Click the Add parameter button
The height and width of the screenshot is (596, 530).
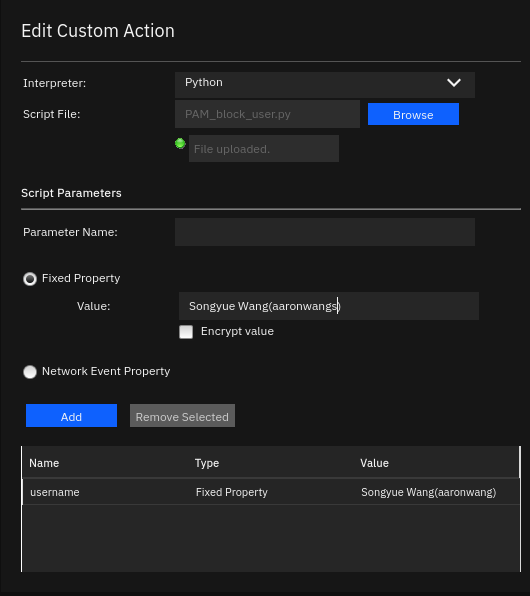pos(71,415)
